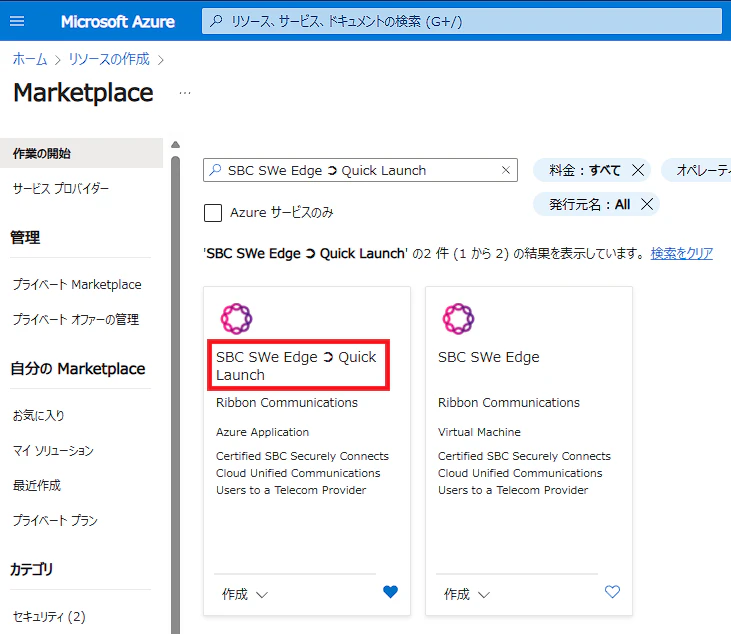Click the Marketplace search field

coord(360,170)
